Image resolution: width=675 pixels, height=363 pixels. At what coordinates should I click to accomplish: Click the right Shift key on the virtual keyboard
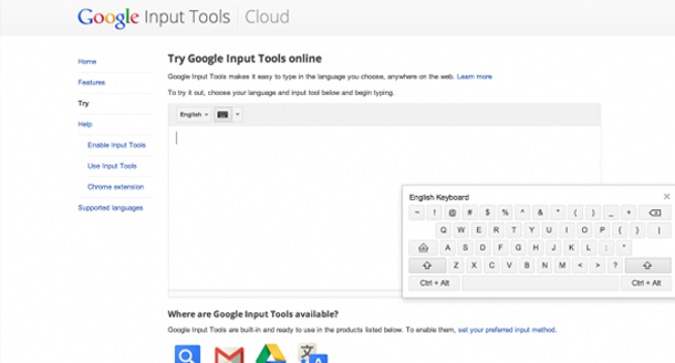coord(647,266)
